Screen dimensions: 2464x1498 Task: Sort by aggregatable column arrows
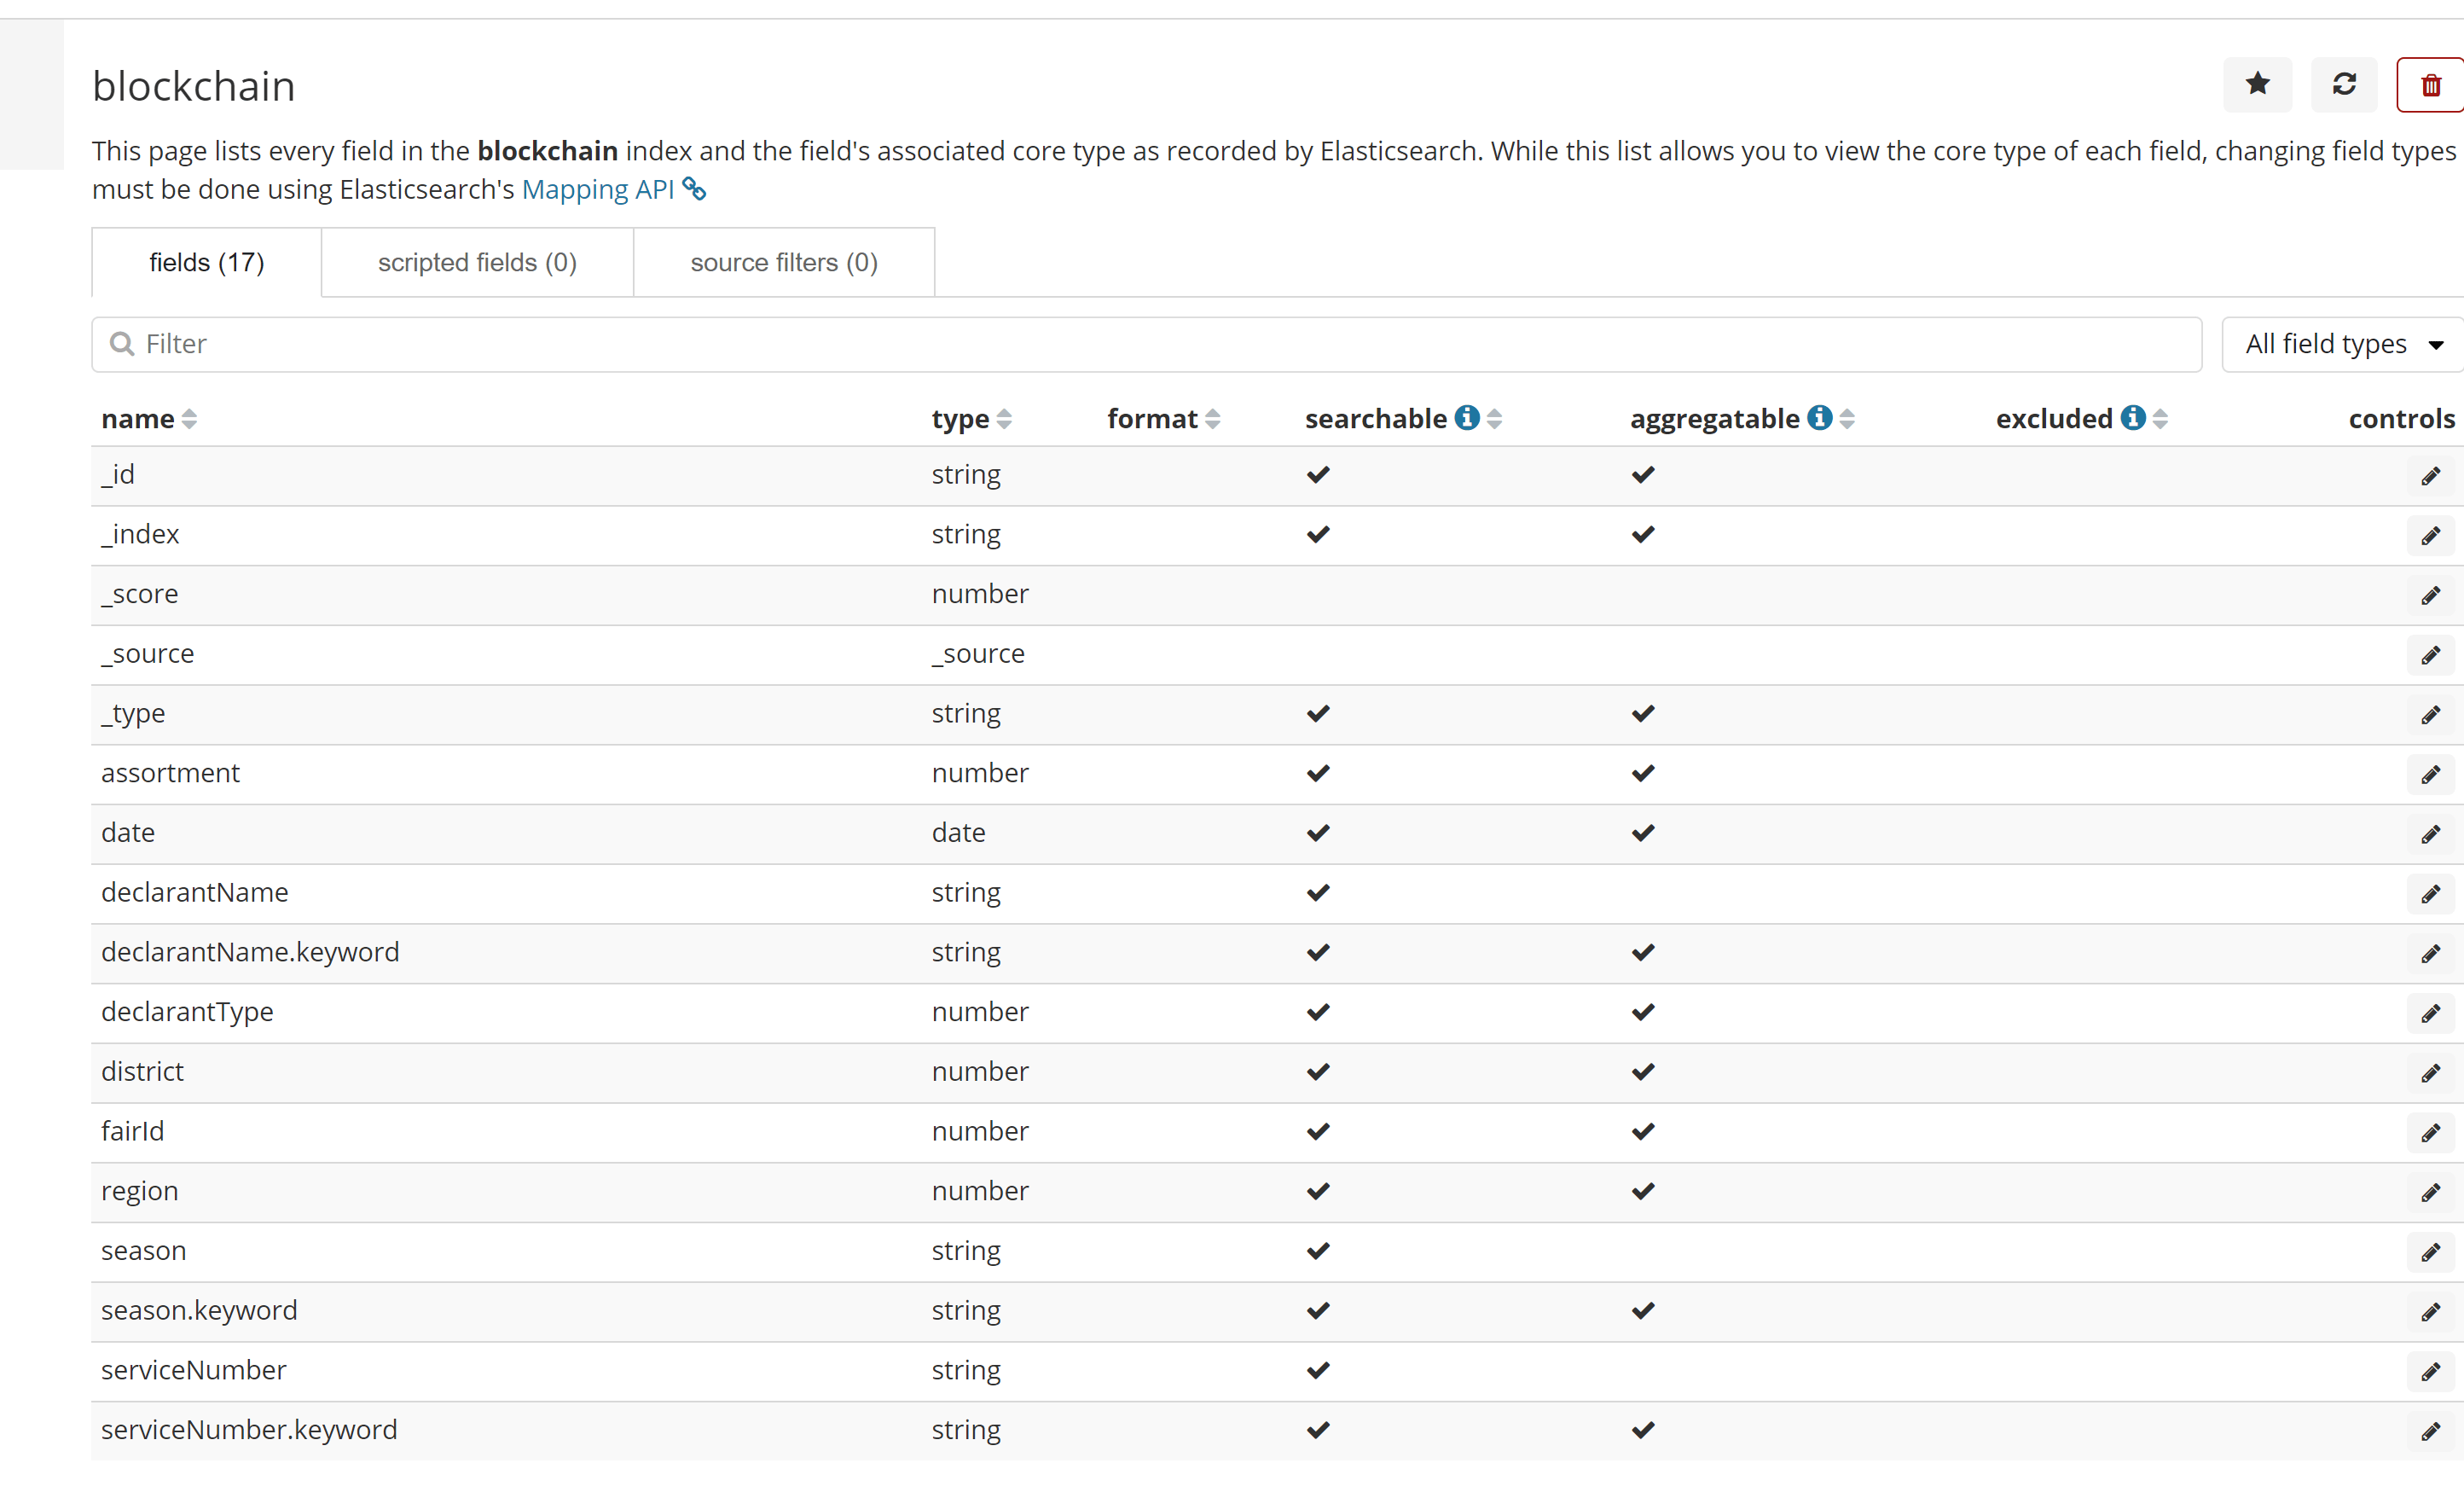coord(1847,419)
